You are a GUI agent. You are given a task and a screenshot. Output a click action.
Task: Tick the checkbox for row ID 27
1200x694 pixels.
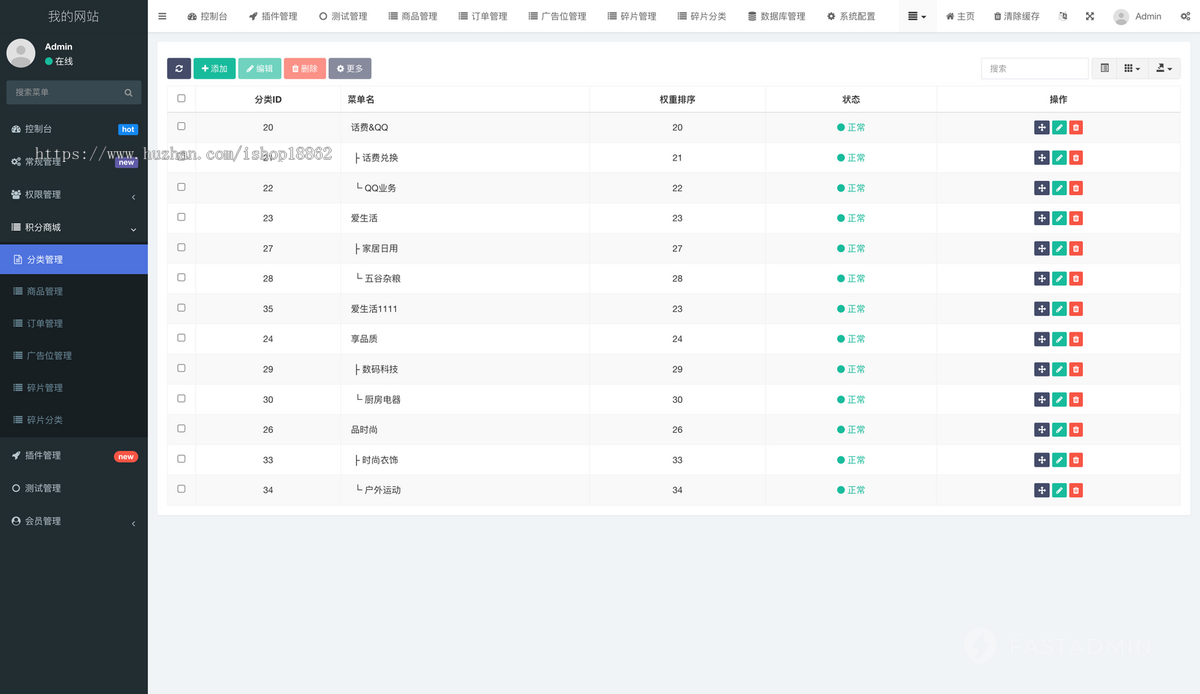181,247
